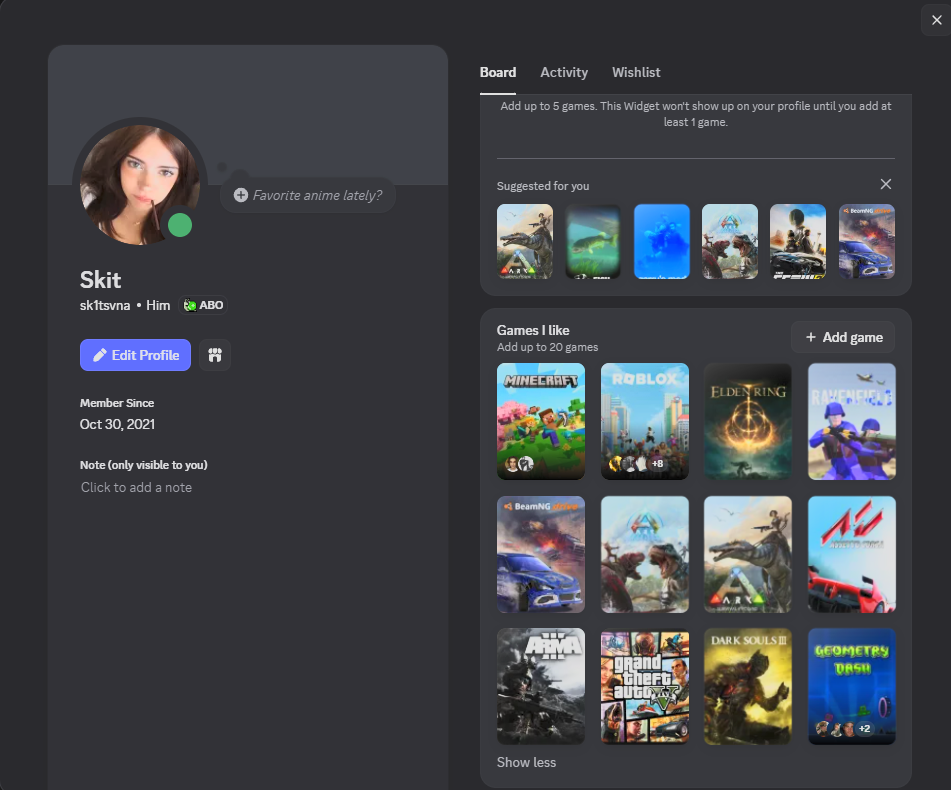Open BeamNG.drive in Games I like
Viewport: 951px width, 790px height.
[541, 554]
